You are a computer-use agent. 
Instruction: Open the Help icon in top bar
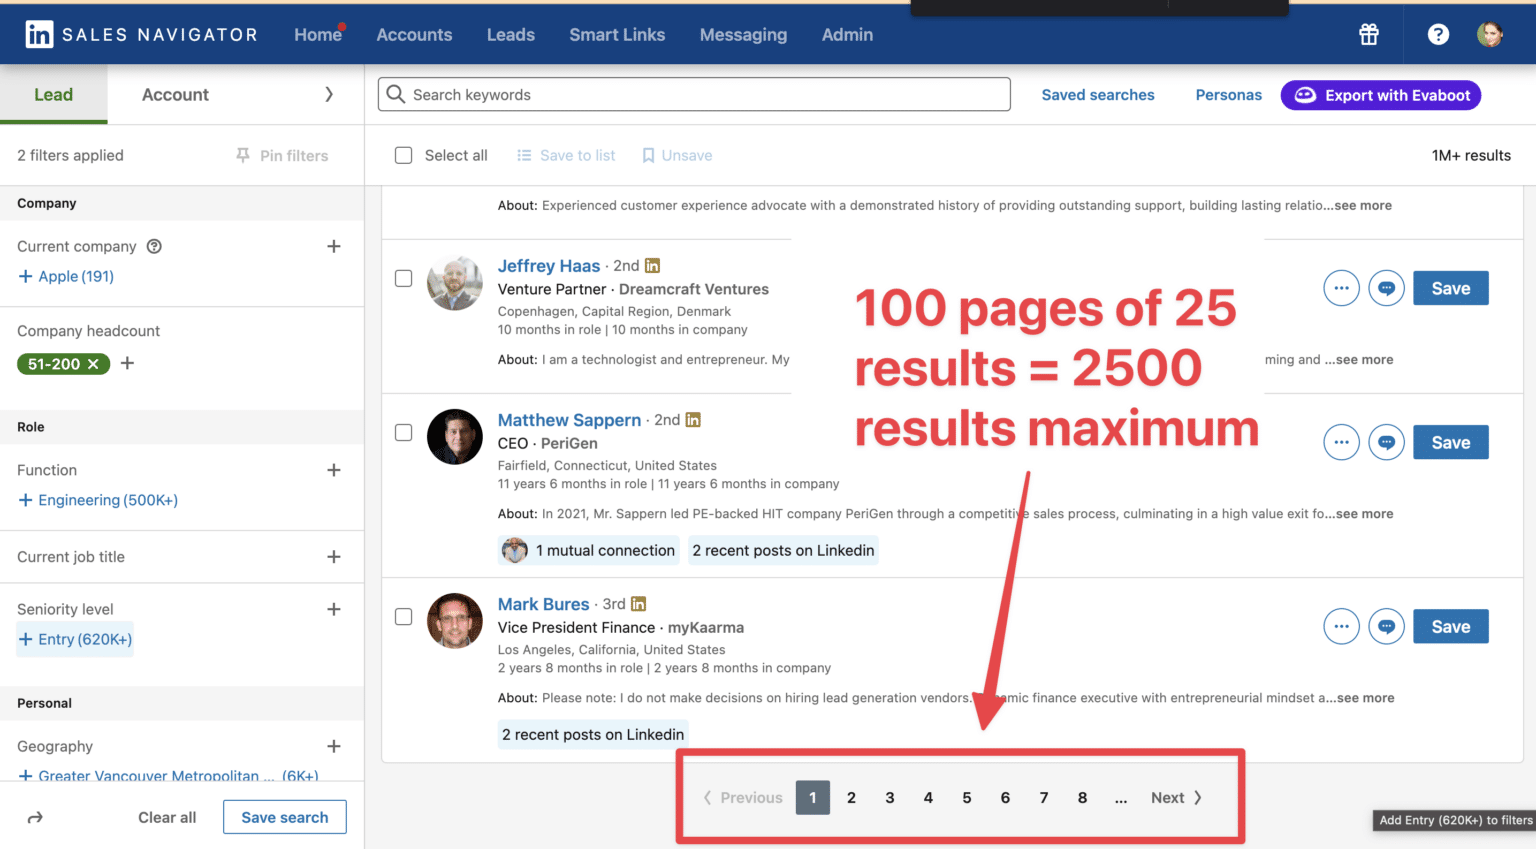[1438, 34]
